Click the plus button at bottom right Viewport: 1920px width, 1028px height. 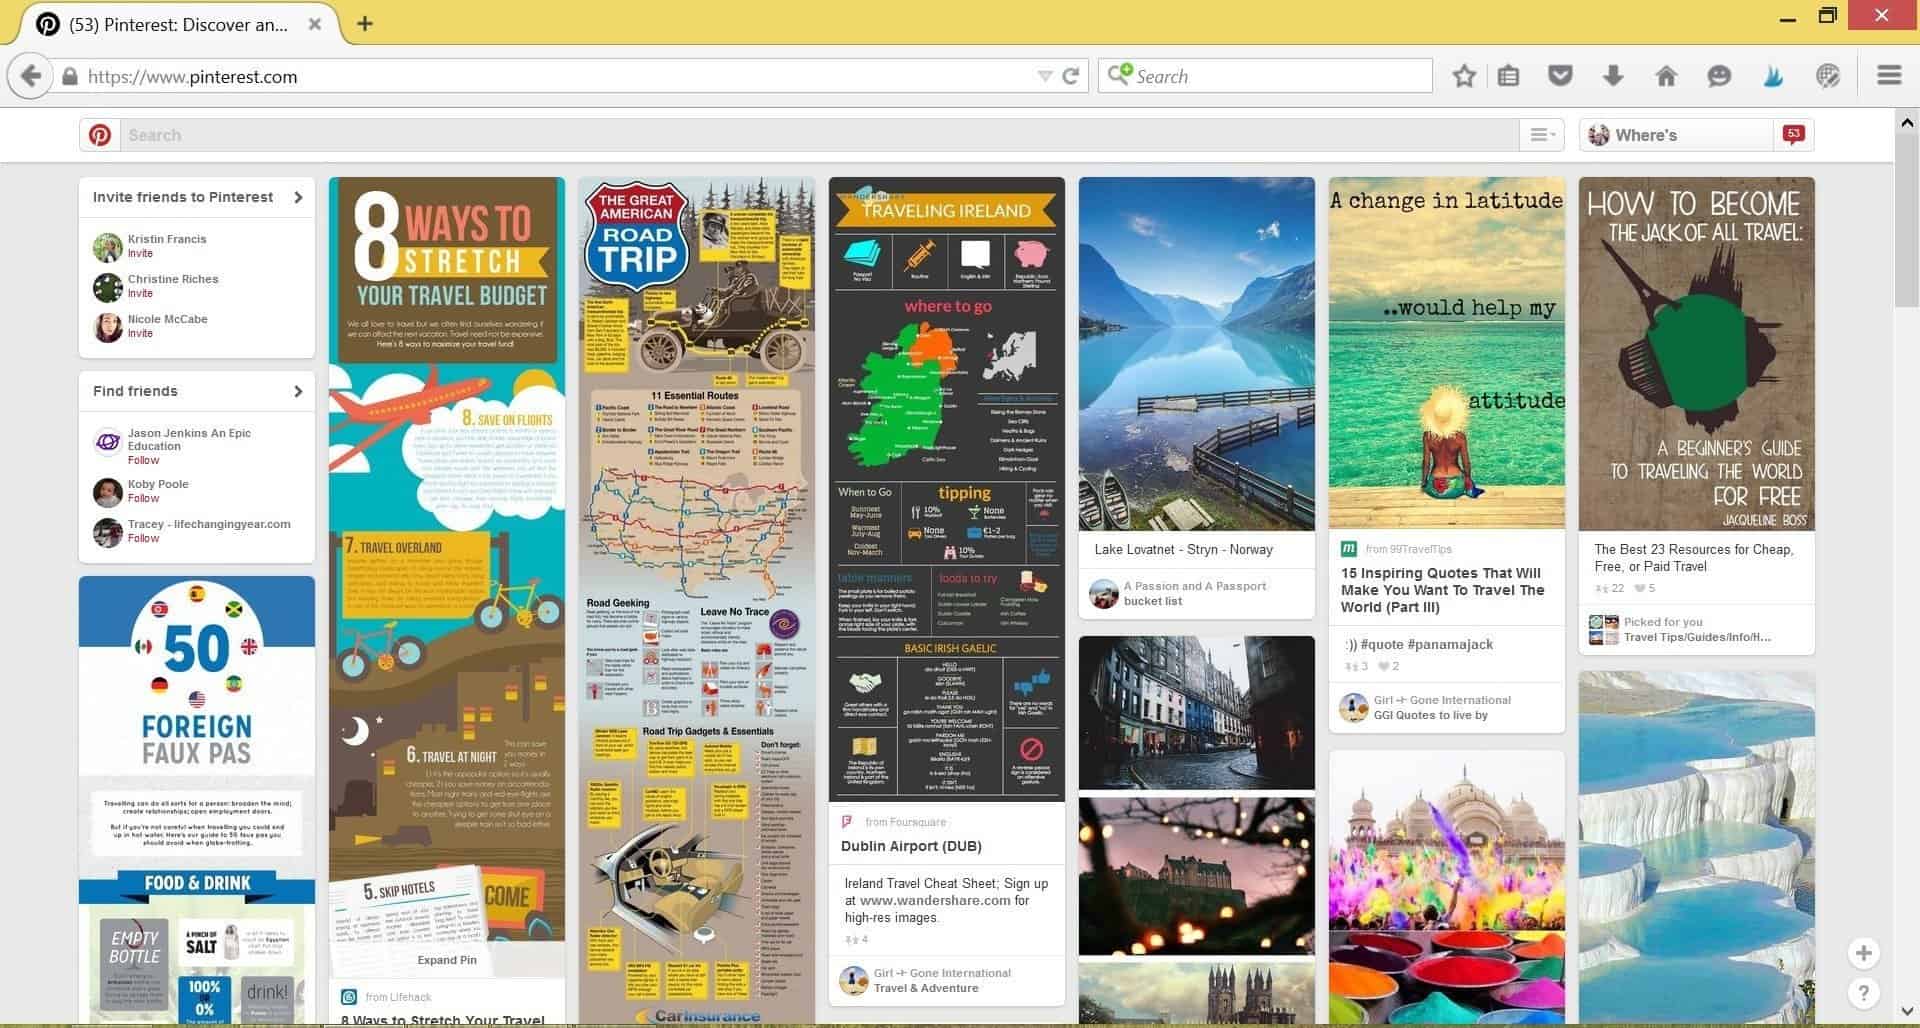[1863, 953]
